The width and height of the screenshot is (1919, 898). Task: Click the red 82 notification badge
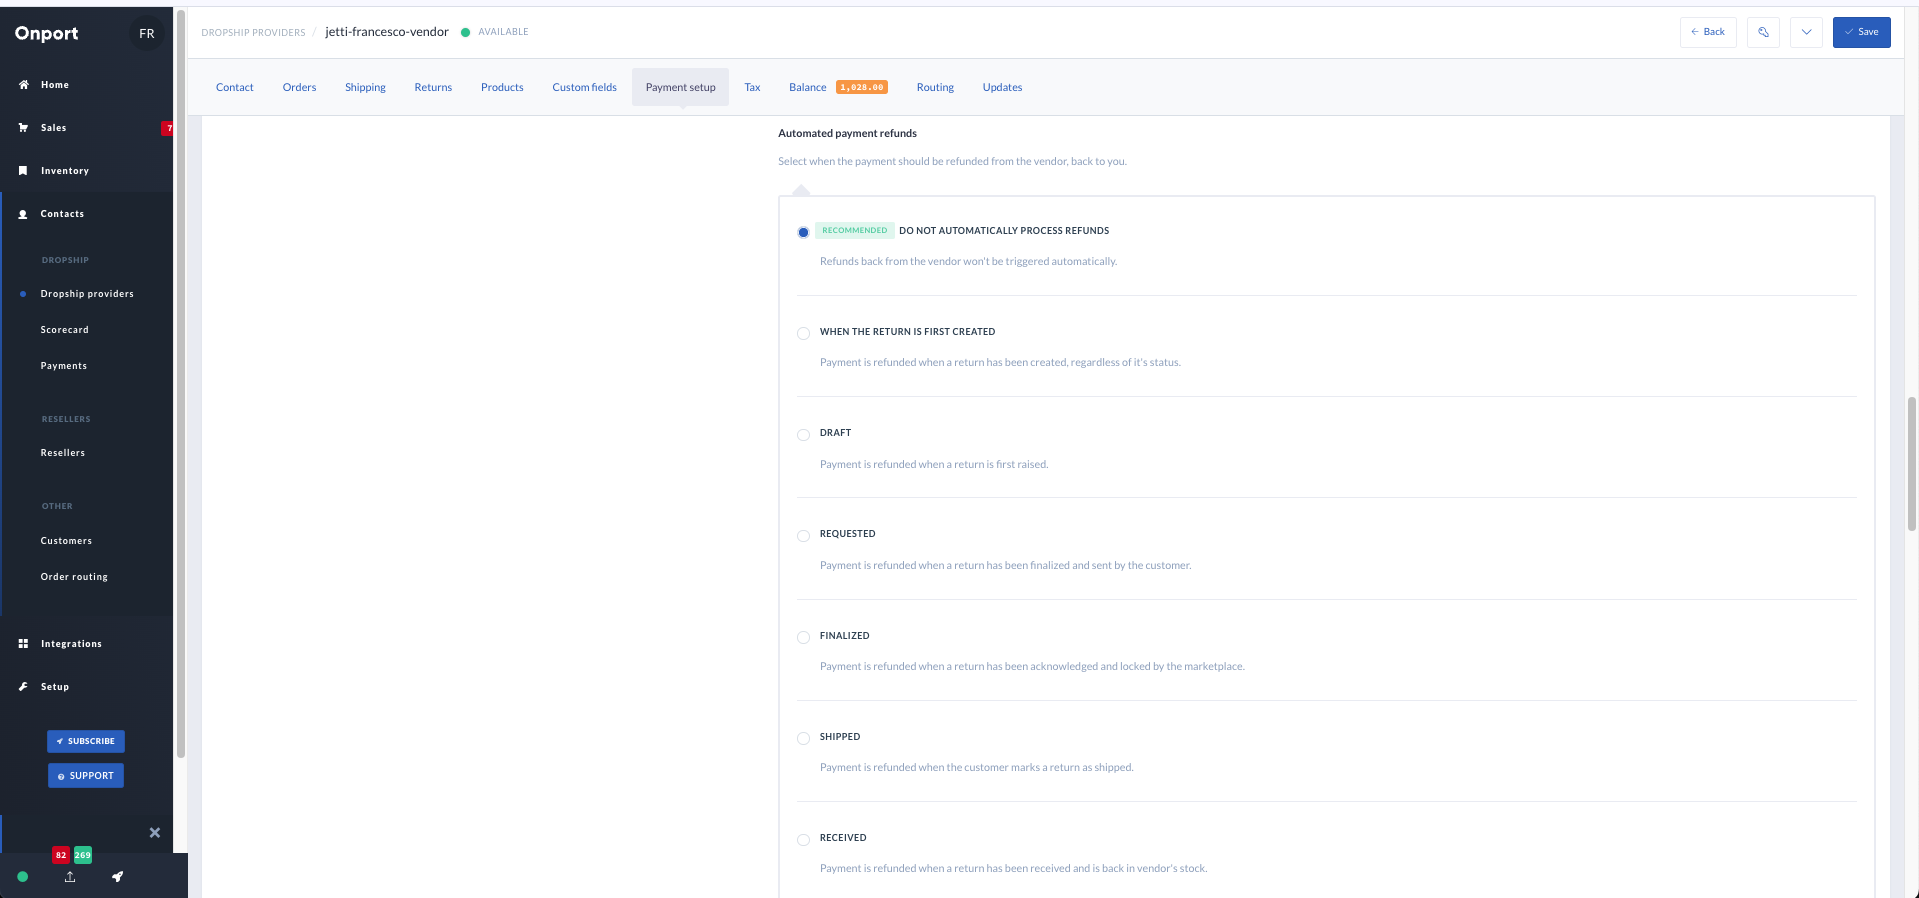pos(61,855)
